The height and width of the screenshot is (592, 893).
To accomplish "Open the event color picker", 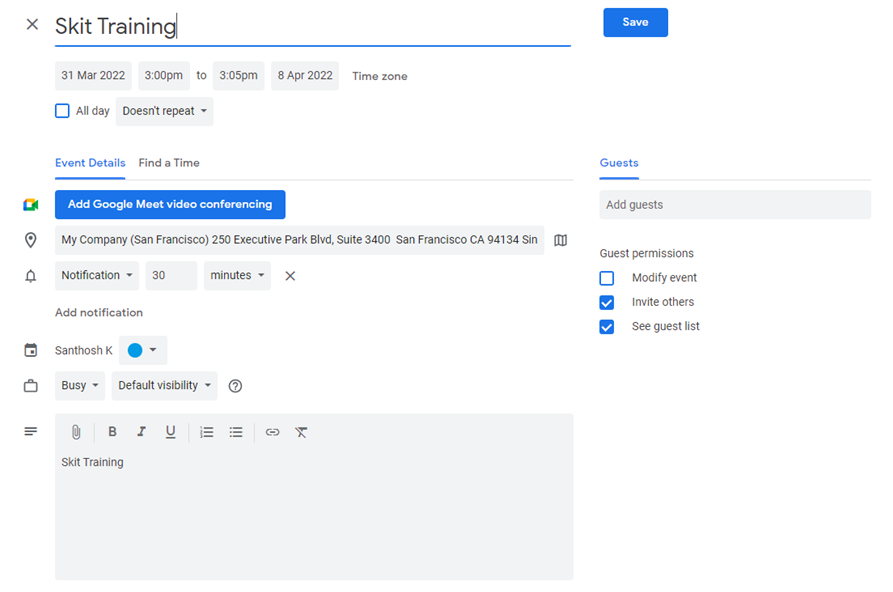I will 142,351.
